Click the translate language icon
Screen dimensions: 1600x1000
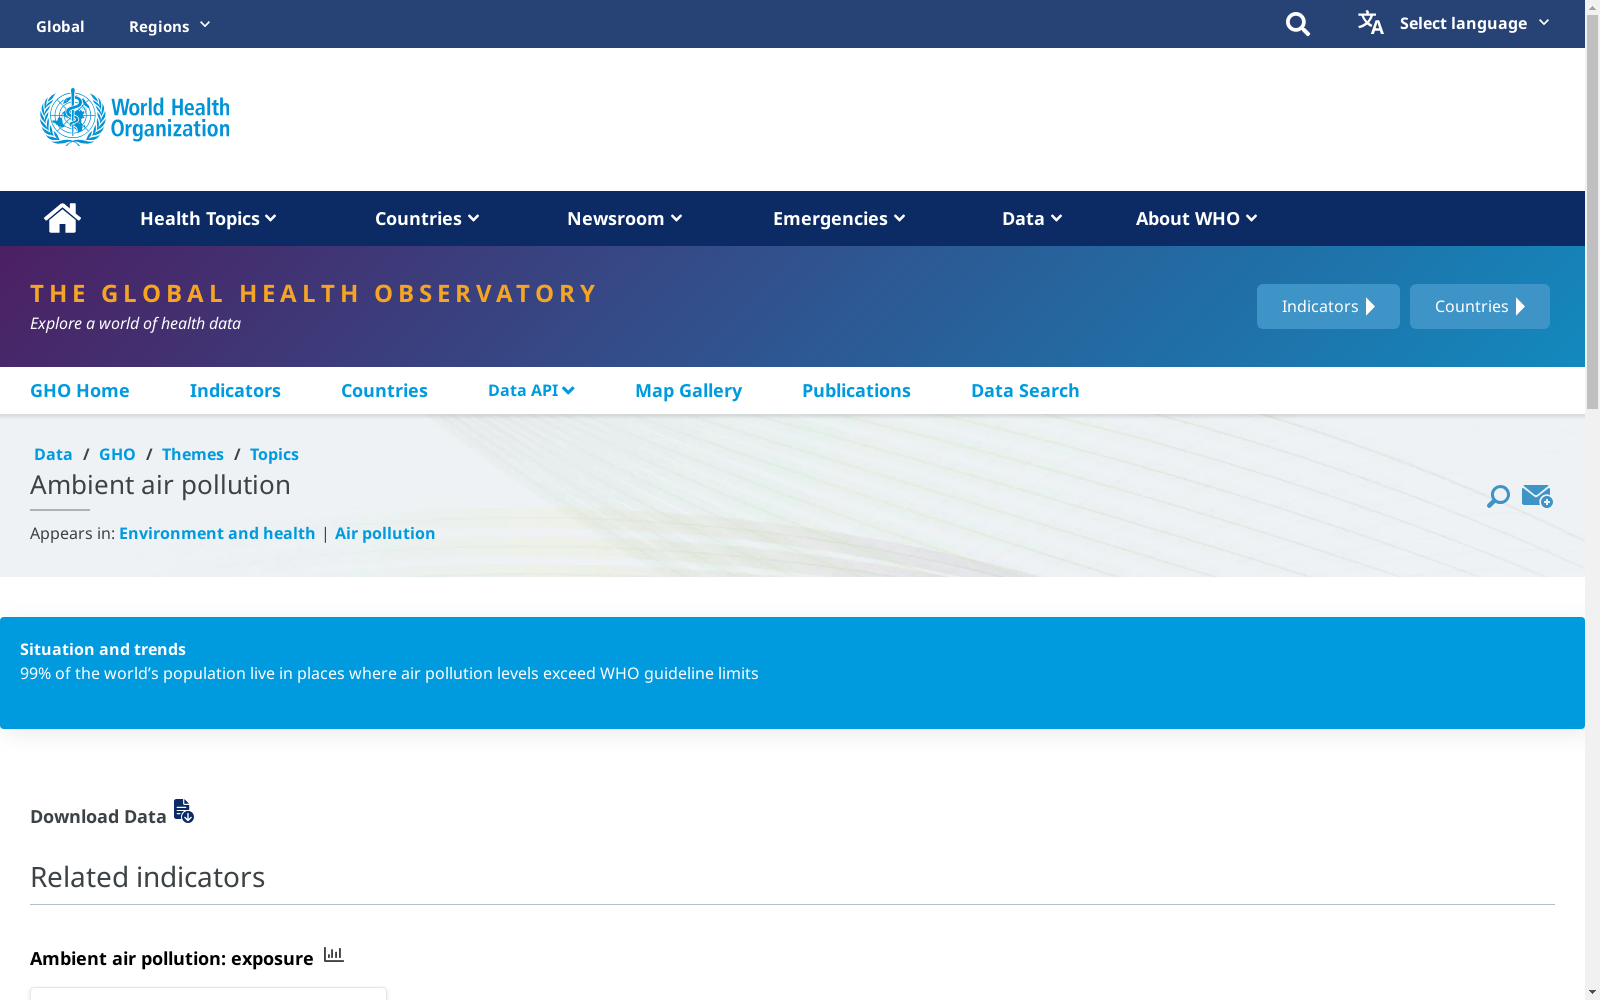click(x=1370, y=22)
